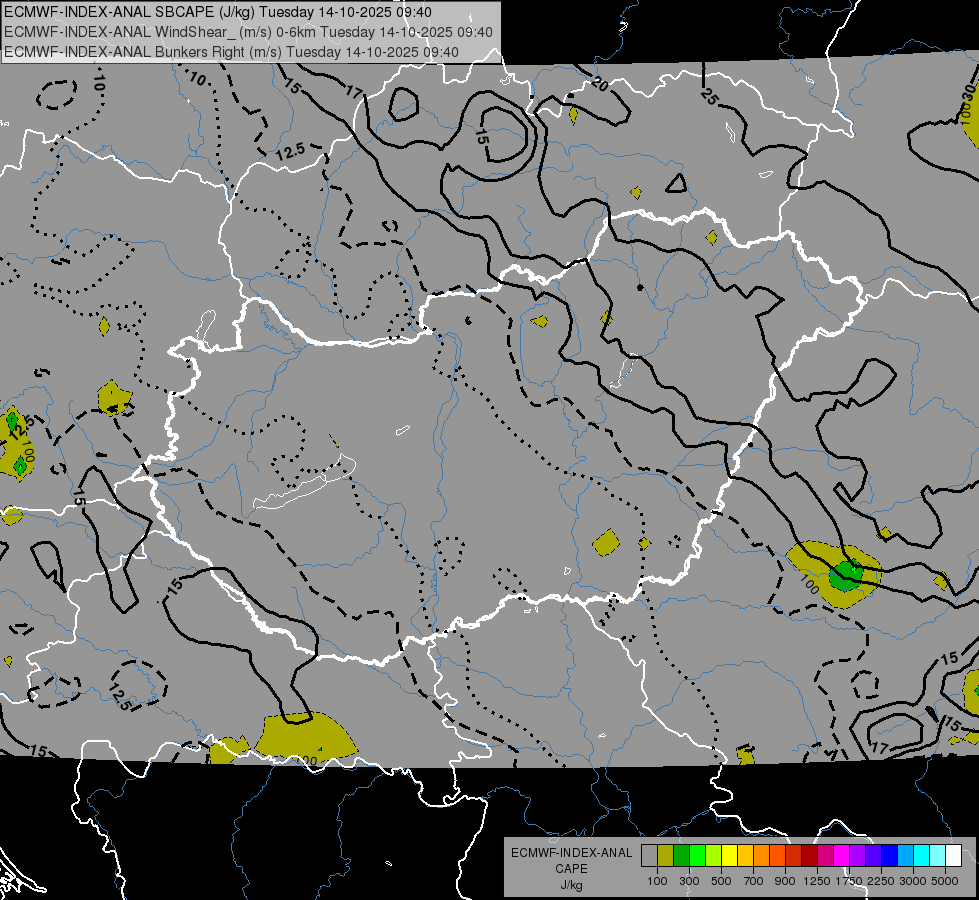Screen dimensions: 979x900
Task: Click the "CAPE" legend title
Action: pyautogui.click(x=571, y=869)
